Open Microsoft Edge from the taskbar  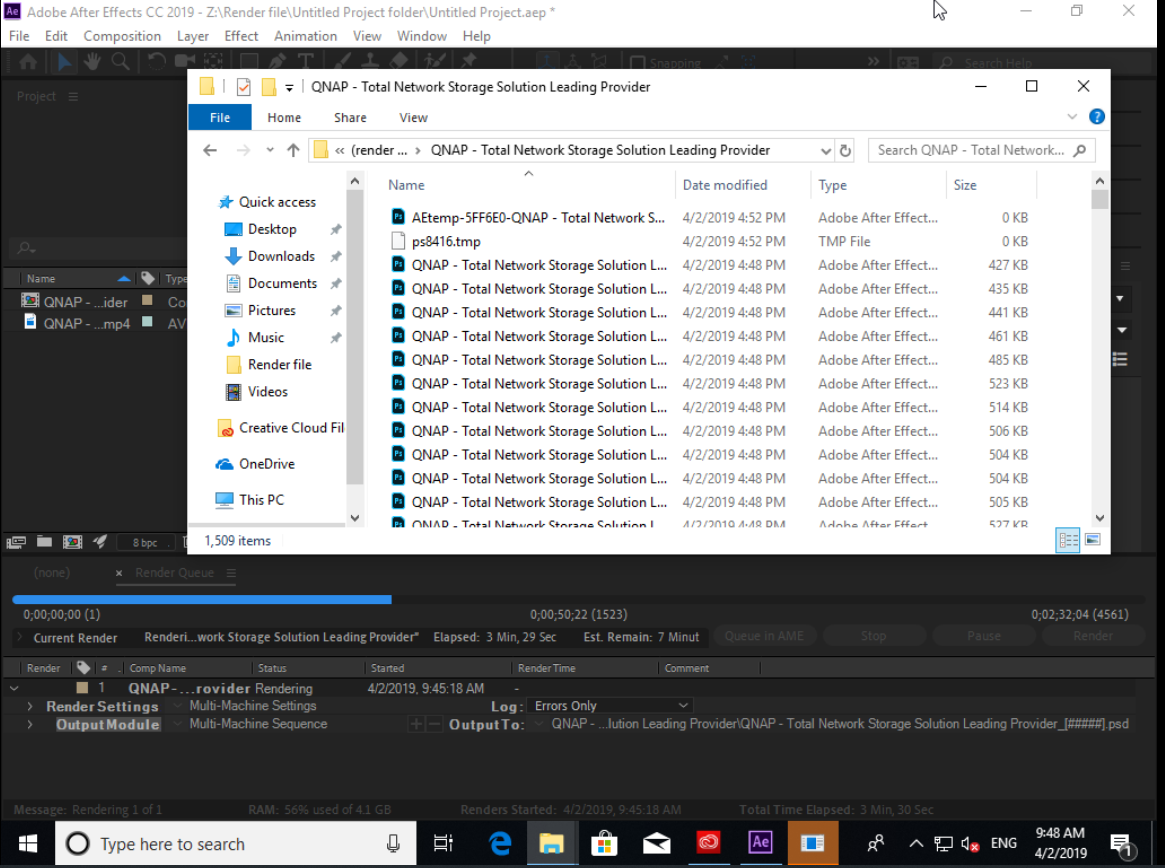500,843
